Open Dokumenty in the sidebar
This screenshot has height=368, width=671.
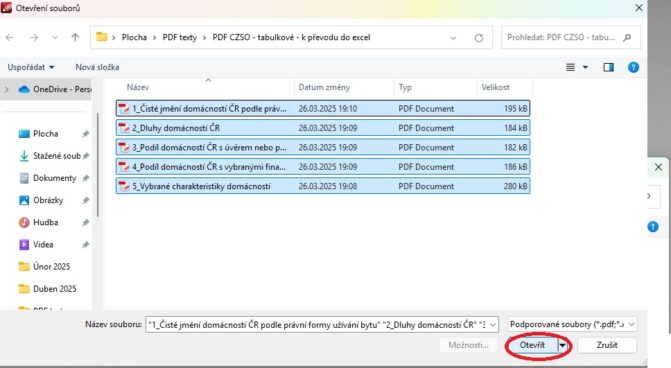click(48, 178)
